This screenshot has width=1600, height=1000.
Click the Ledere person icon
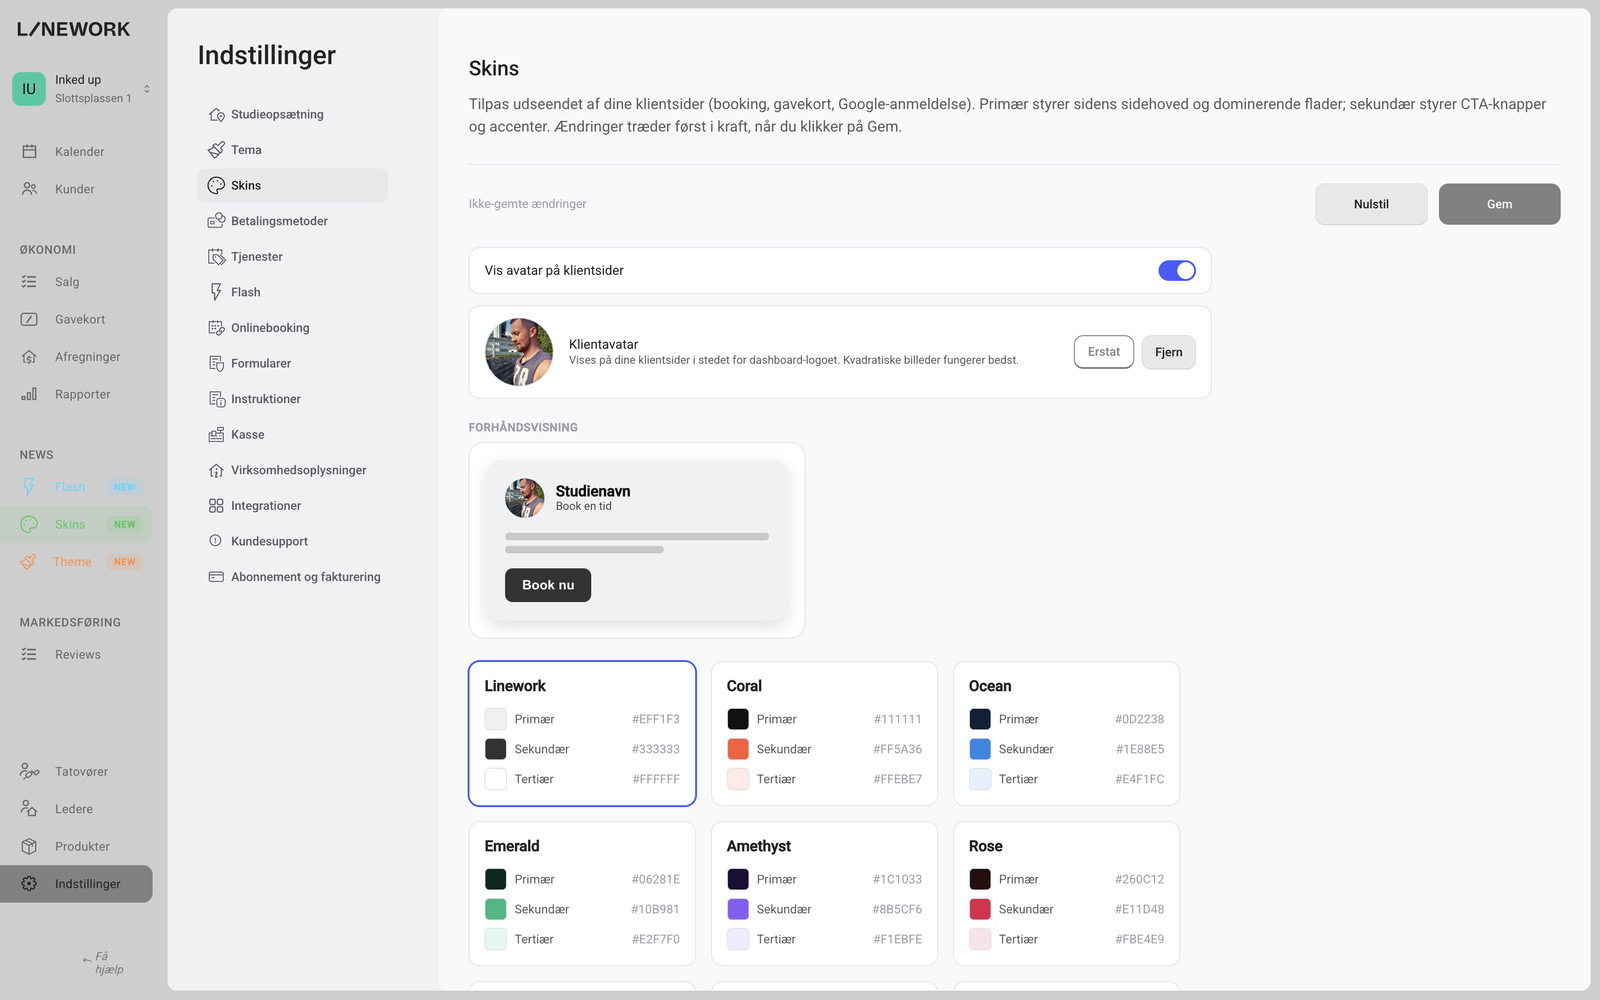point(29,809)
